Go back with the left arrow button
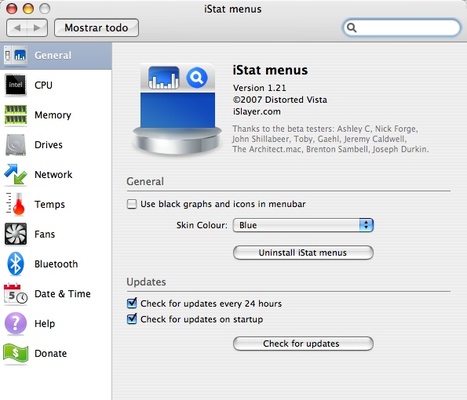The height and width of the screenshot is (400, 467). pos(17,28)
